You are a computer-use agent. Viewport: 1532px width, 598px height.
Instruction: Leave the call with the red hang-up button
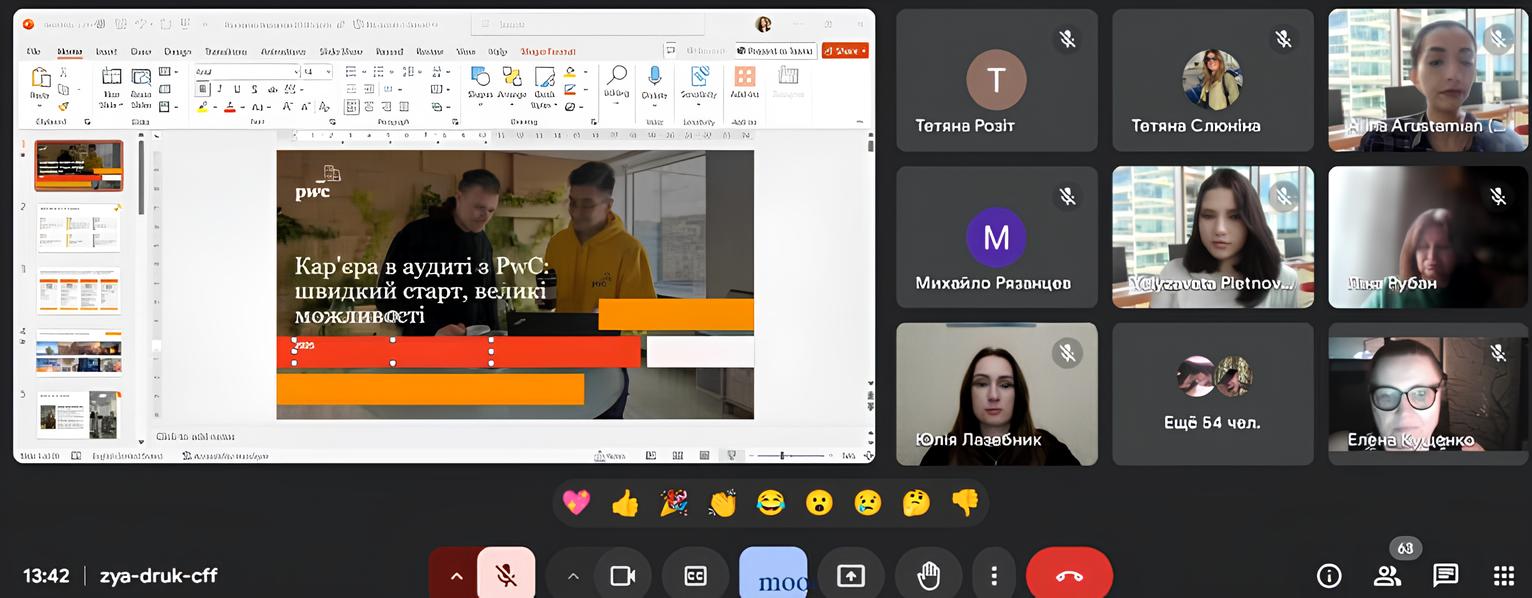[1069, 576]
